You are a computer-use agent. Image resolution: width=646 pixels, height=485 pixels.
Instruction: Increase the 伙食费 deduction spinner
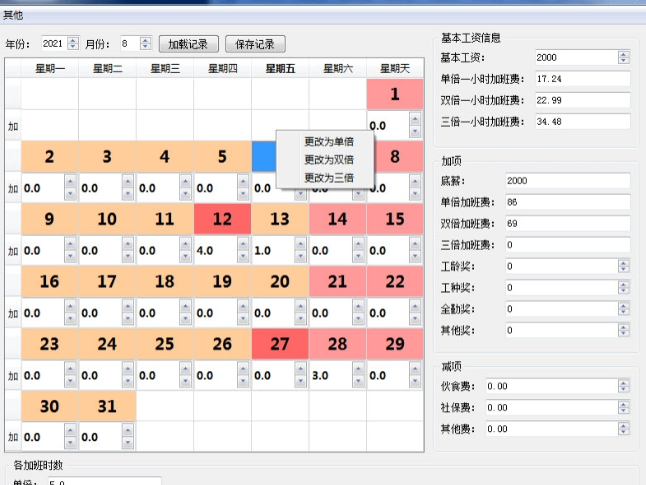tap(624, 381)
